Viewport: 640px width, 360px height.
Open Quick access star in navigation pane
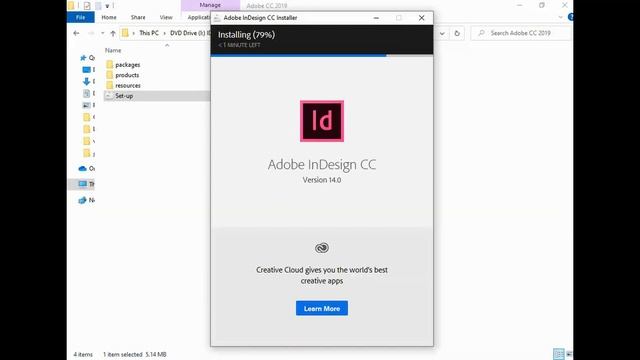83,58
